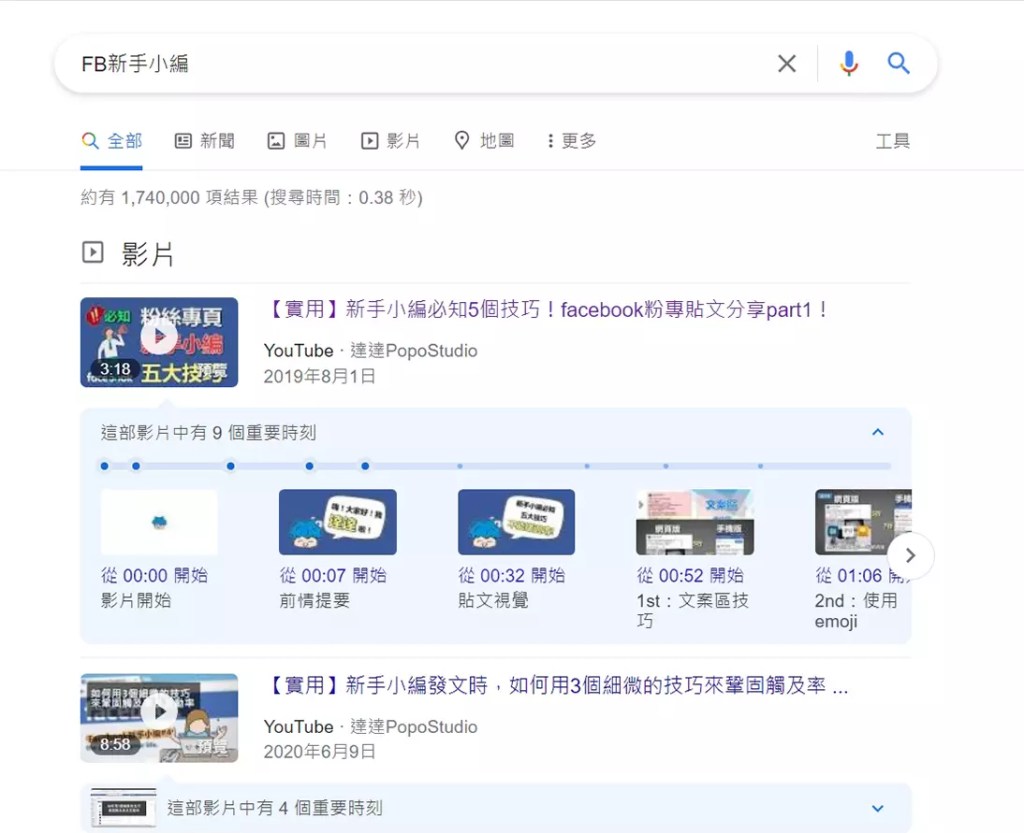Collapse the 9 key moments panel
Screen dimensions: 1024x833
(877, 433)
